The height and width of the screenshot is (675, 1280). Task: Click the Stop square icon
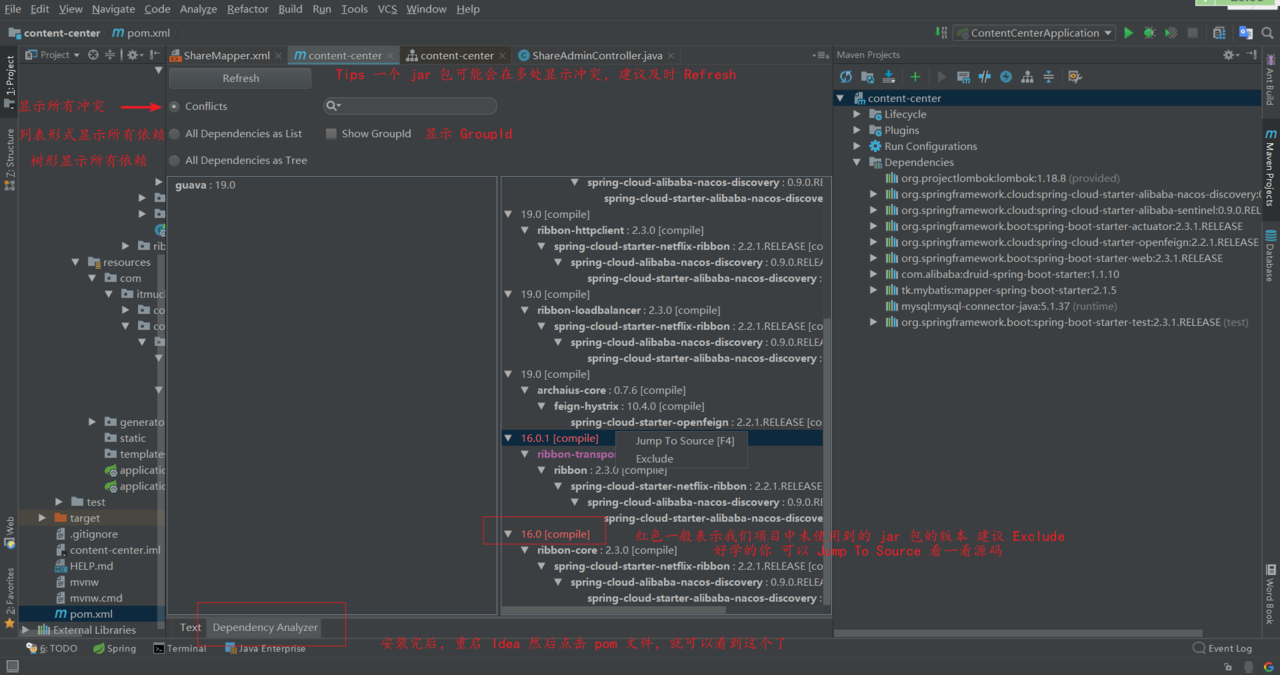pyautogui.click(x=1192, y=33)
